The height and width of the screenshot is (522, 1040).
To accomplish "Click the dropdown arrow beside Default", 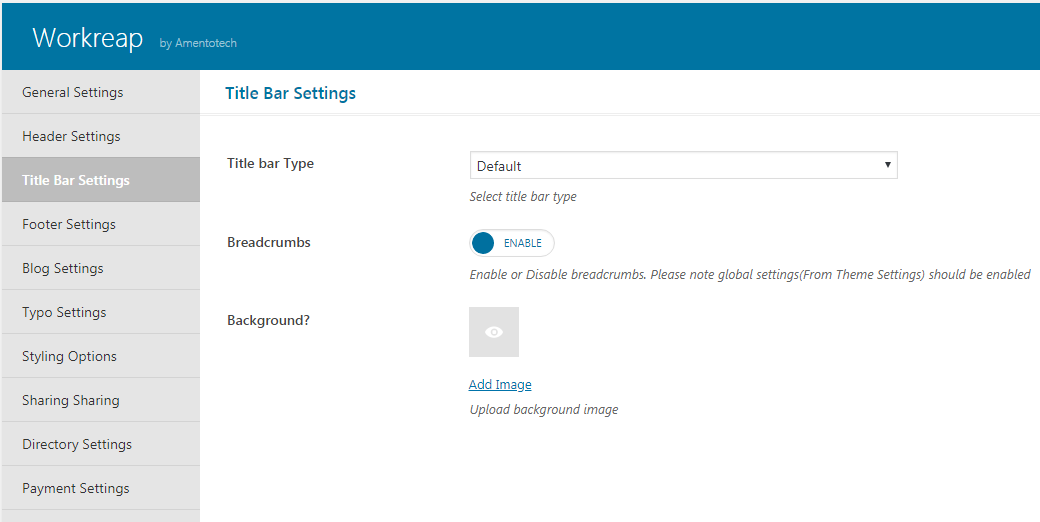I will coord(887,164).
